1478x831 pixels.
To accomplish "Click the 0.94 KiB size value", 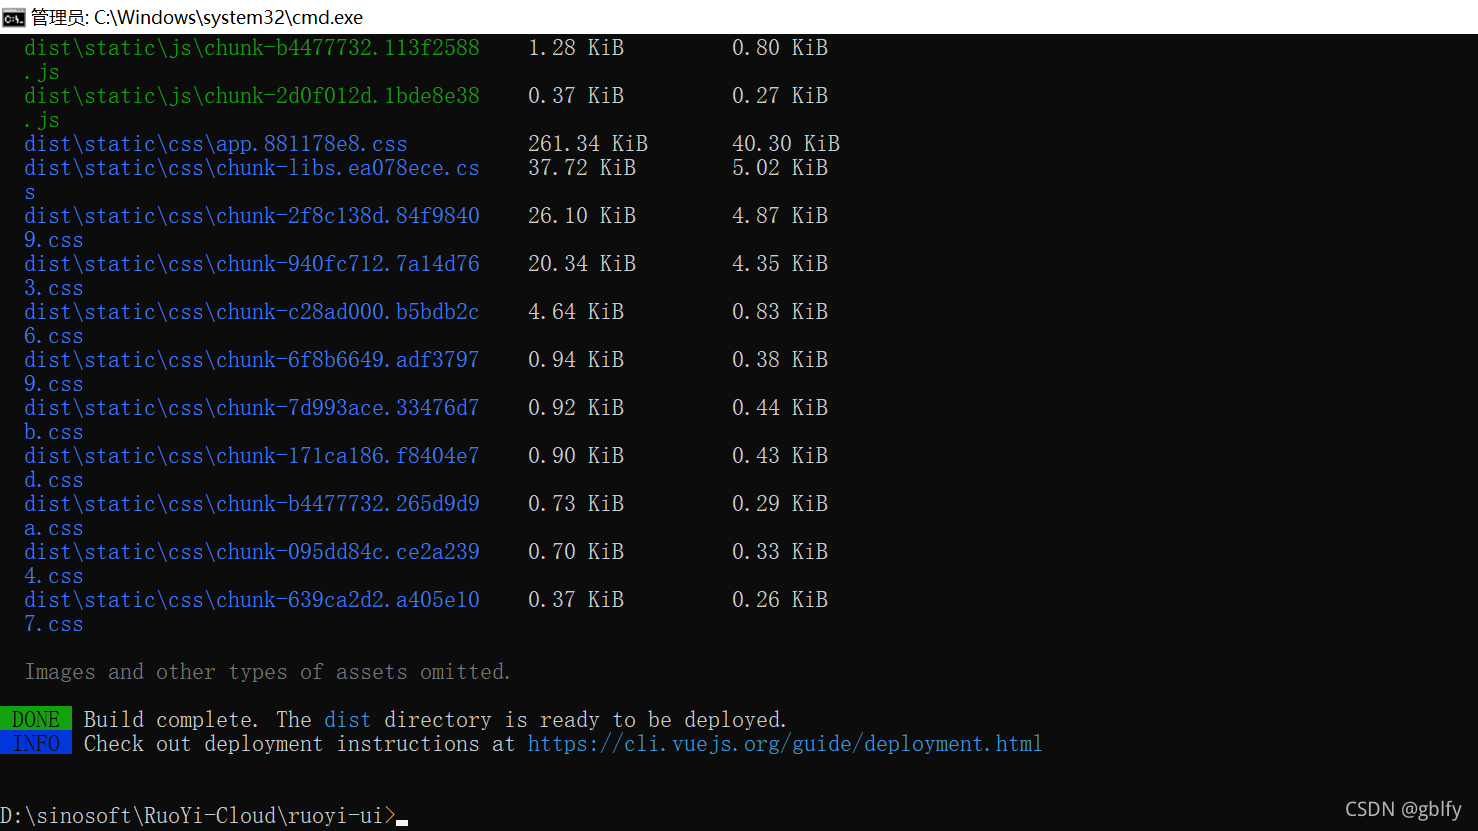I will tap(576, 360).
